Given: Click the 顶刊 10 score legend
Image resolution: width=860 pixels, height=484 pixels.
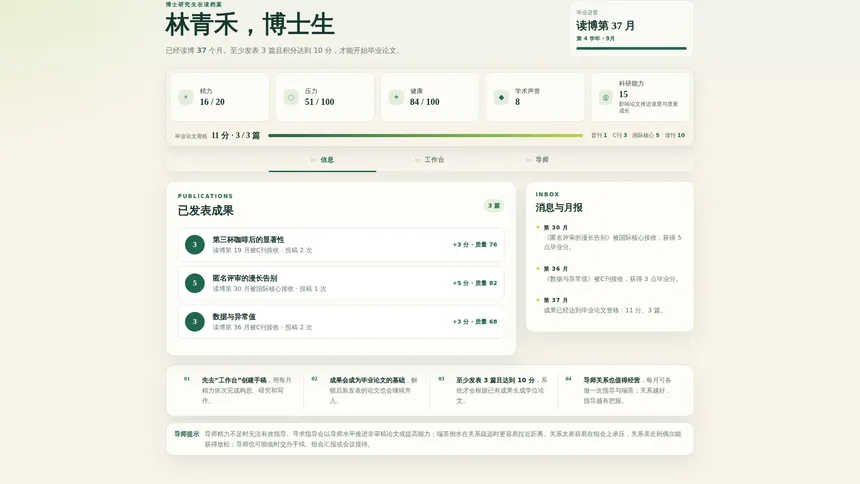Looking at the screenshot, I should (675, 135).
